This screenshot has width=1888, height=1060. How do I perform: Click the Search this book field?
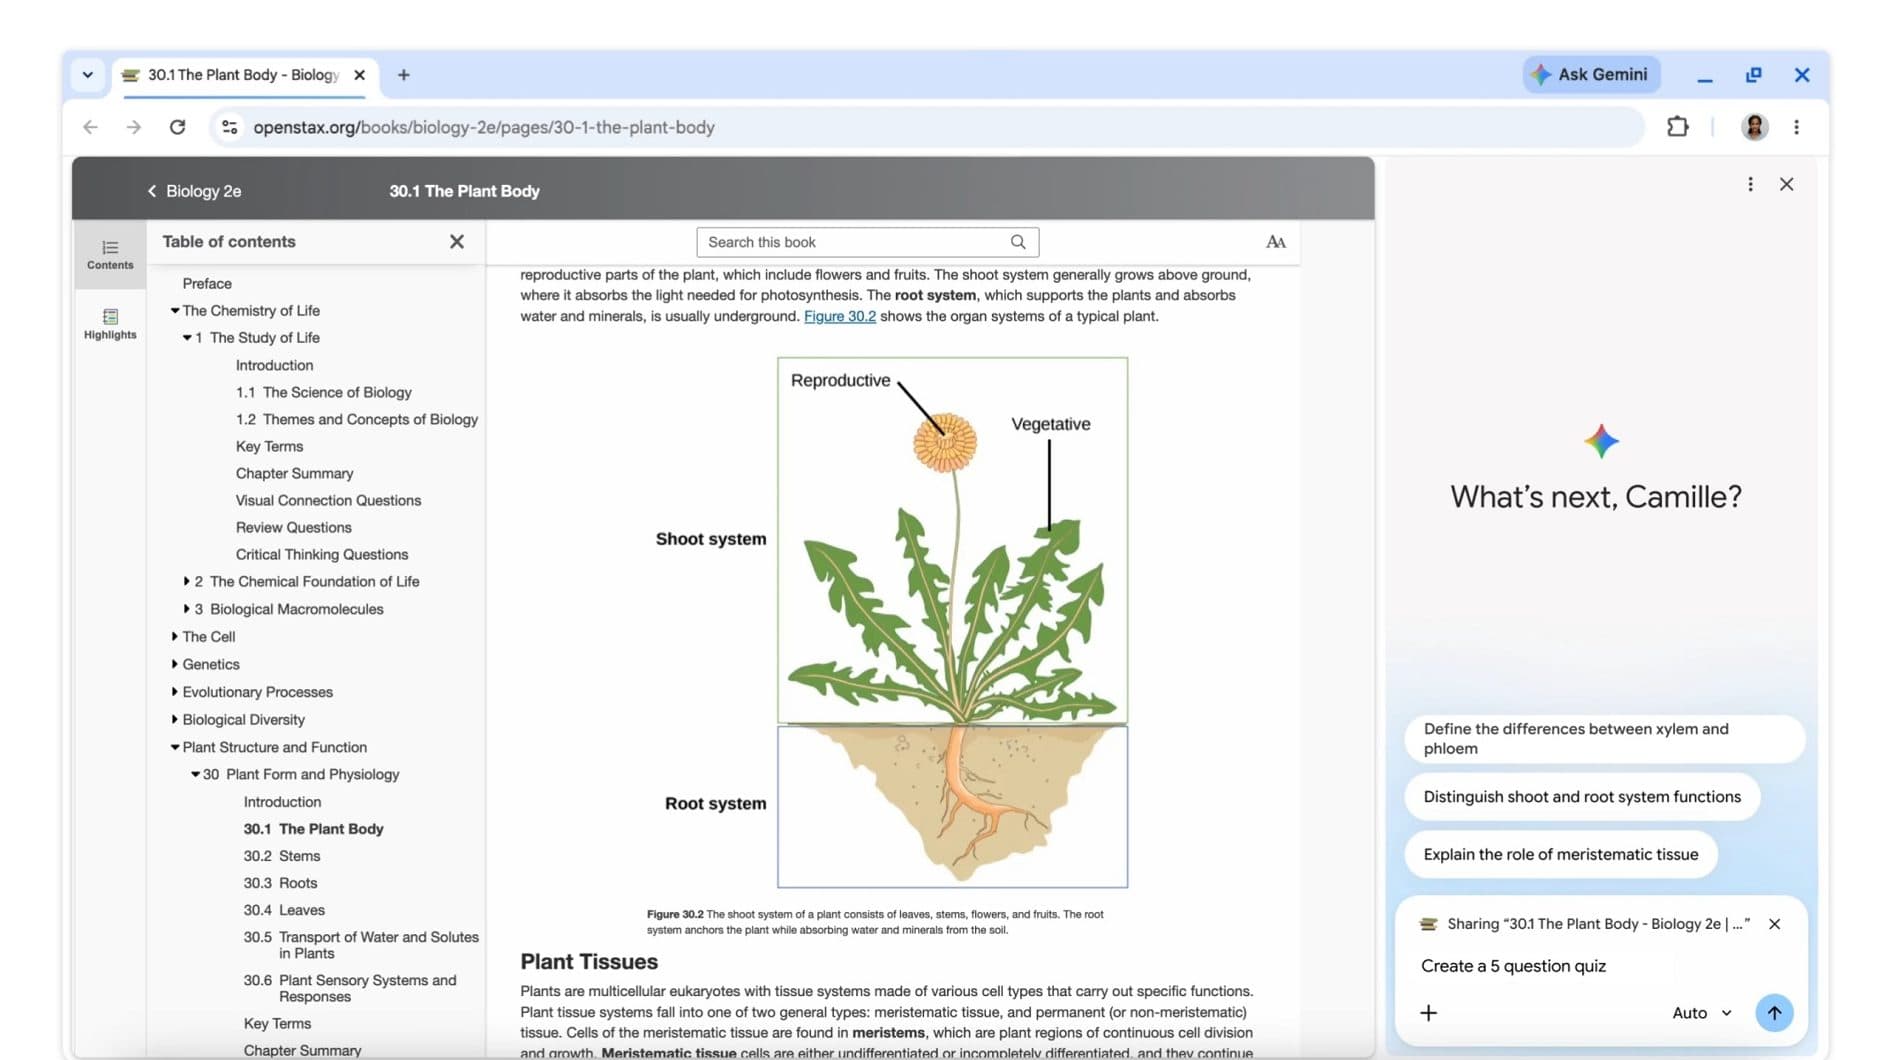pyautogui.click(x=867, y=242)
